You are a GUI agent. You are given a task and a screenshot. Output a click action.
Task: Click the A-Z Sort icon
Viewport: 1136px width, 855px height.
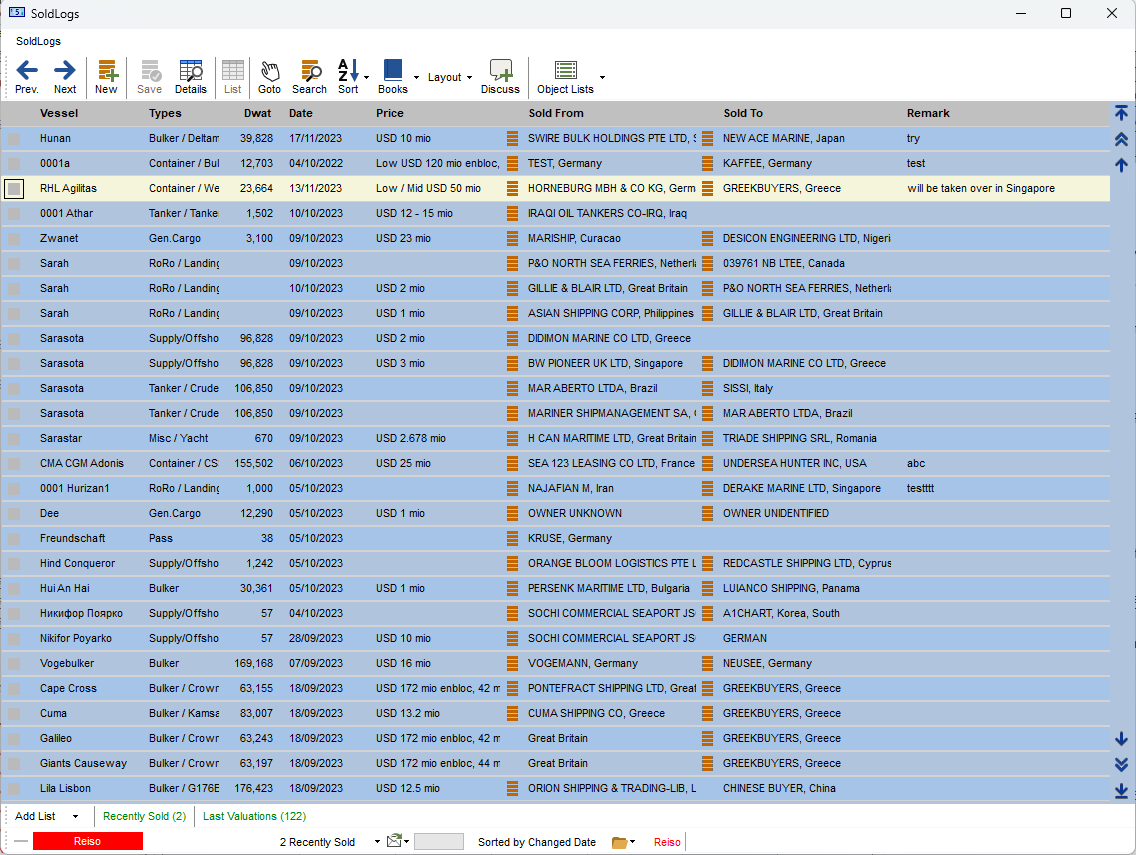pos(348,77)
